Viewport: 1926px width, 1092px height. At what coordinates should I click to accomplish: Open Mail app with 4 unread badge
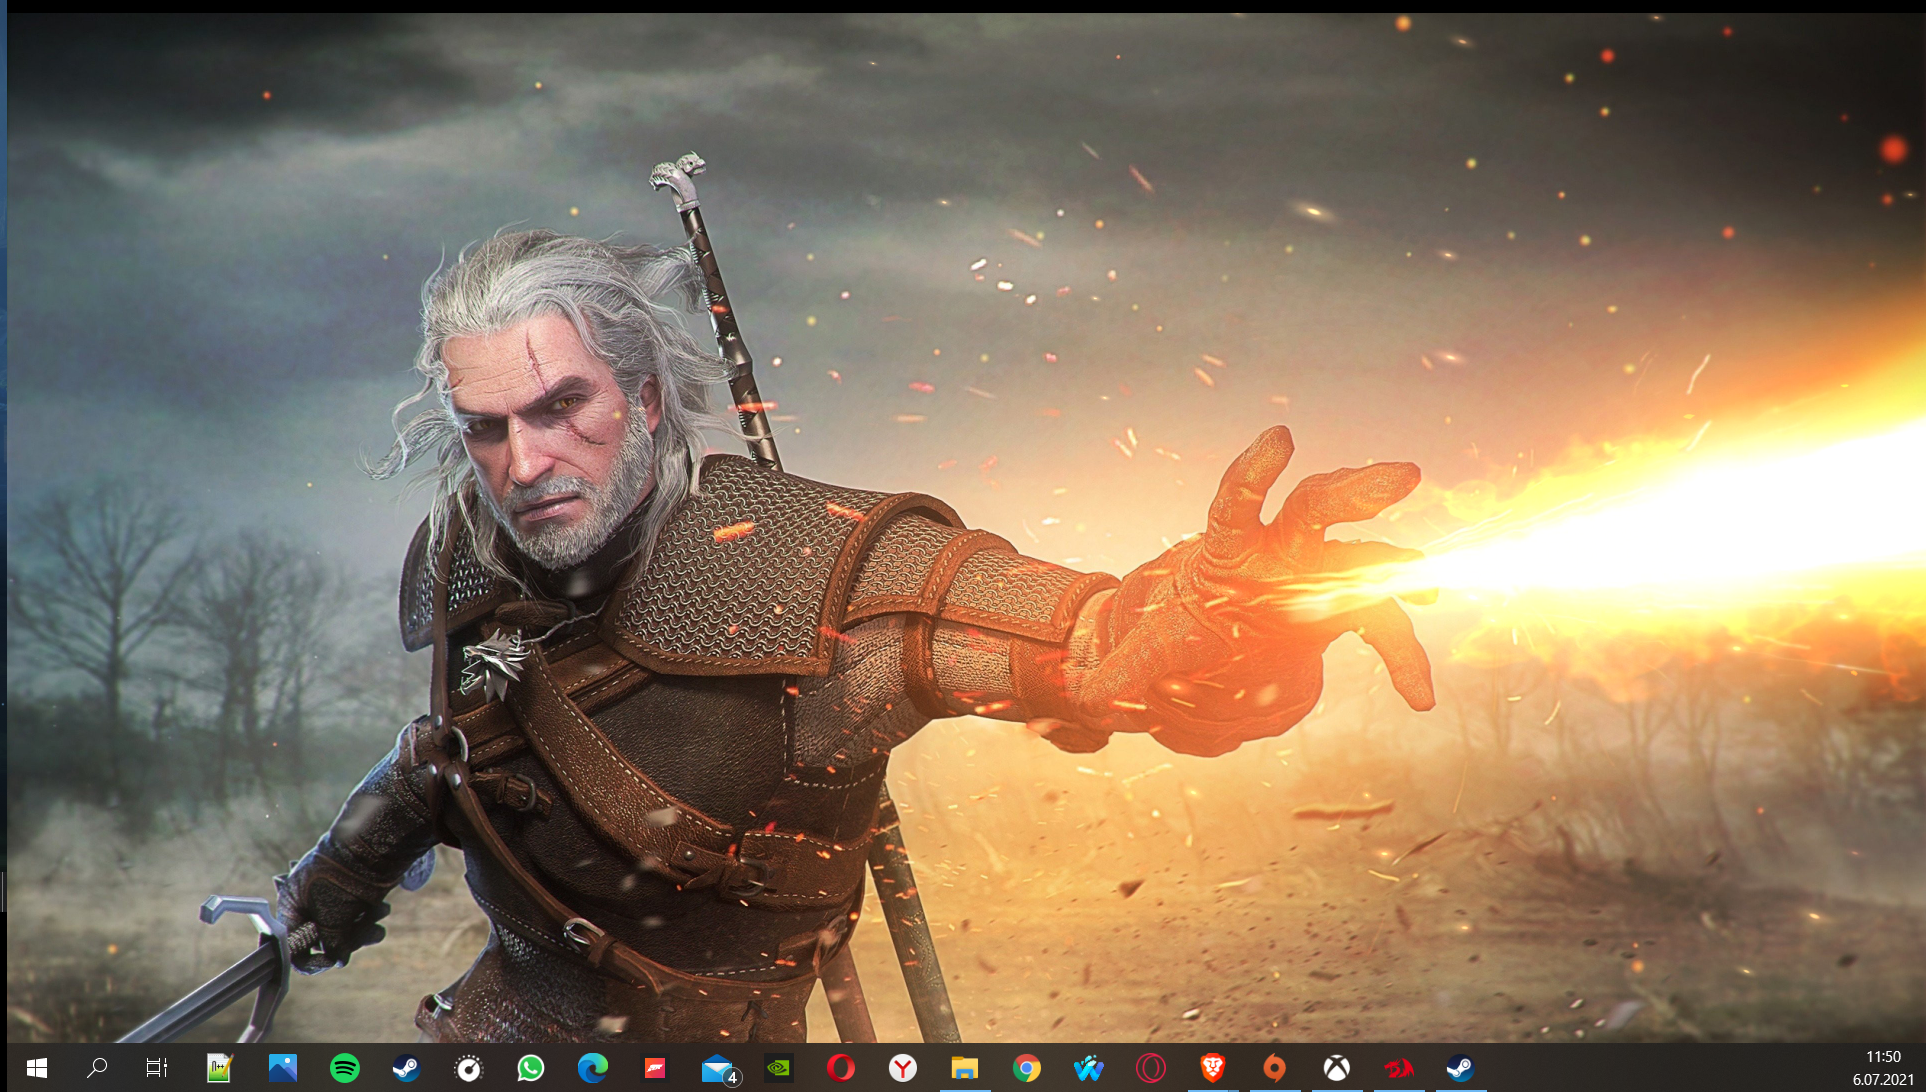coord(719,1070)
